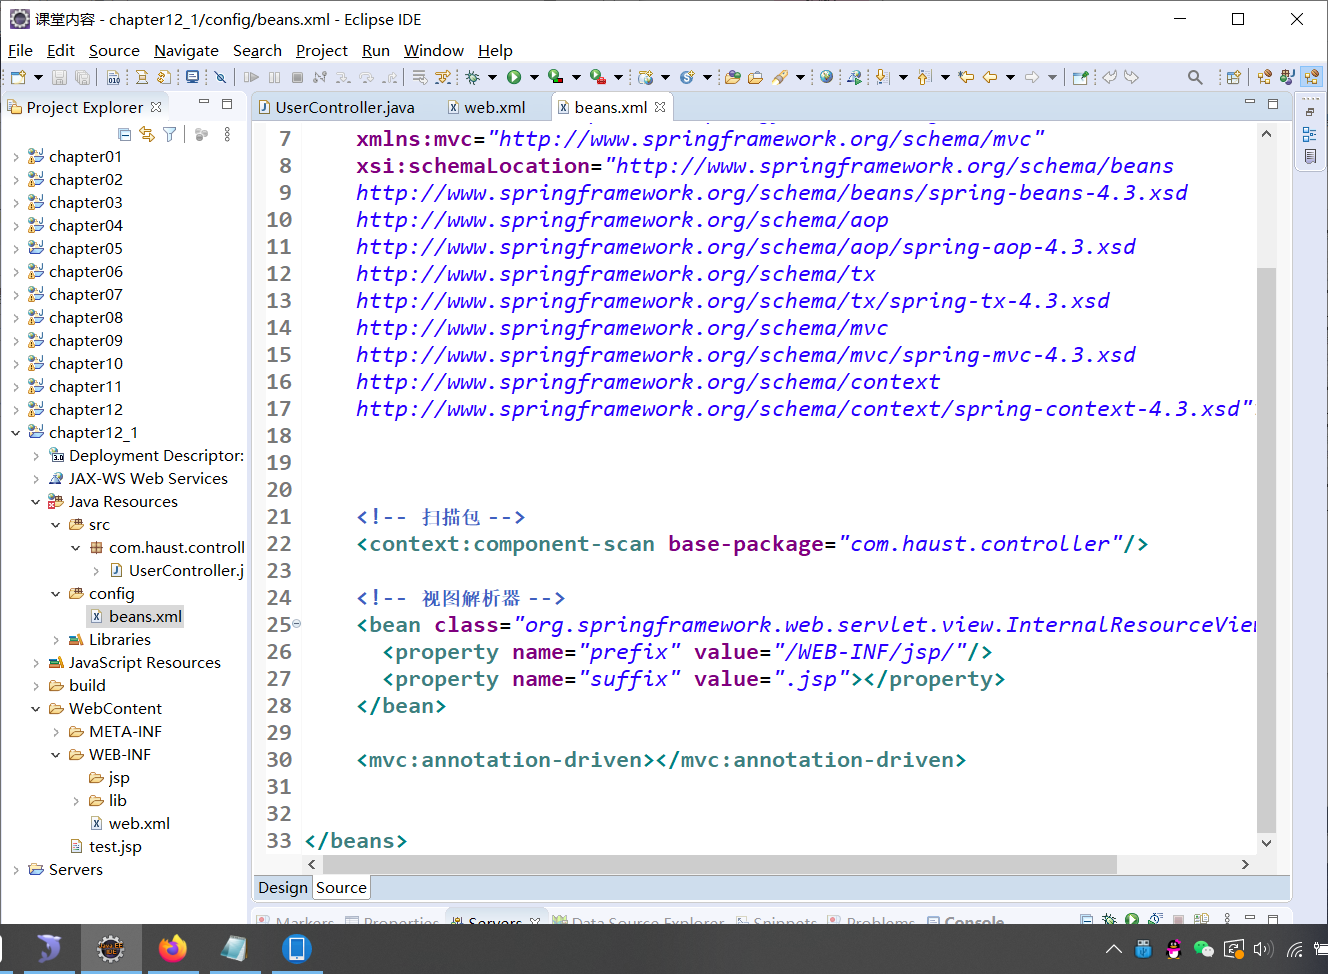This screenshot has width=1328, height=974.
Task: Collapse the WEB-INF folder
Action: coord(55,755)
